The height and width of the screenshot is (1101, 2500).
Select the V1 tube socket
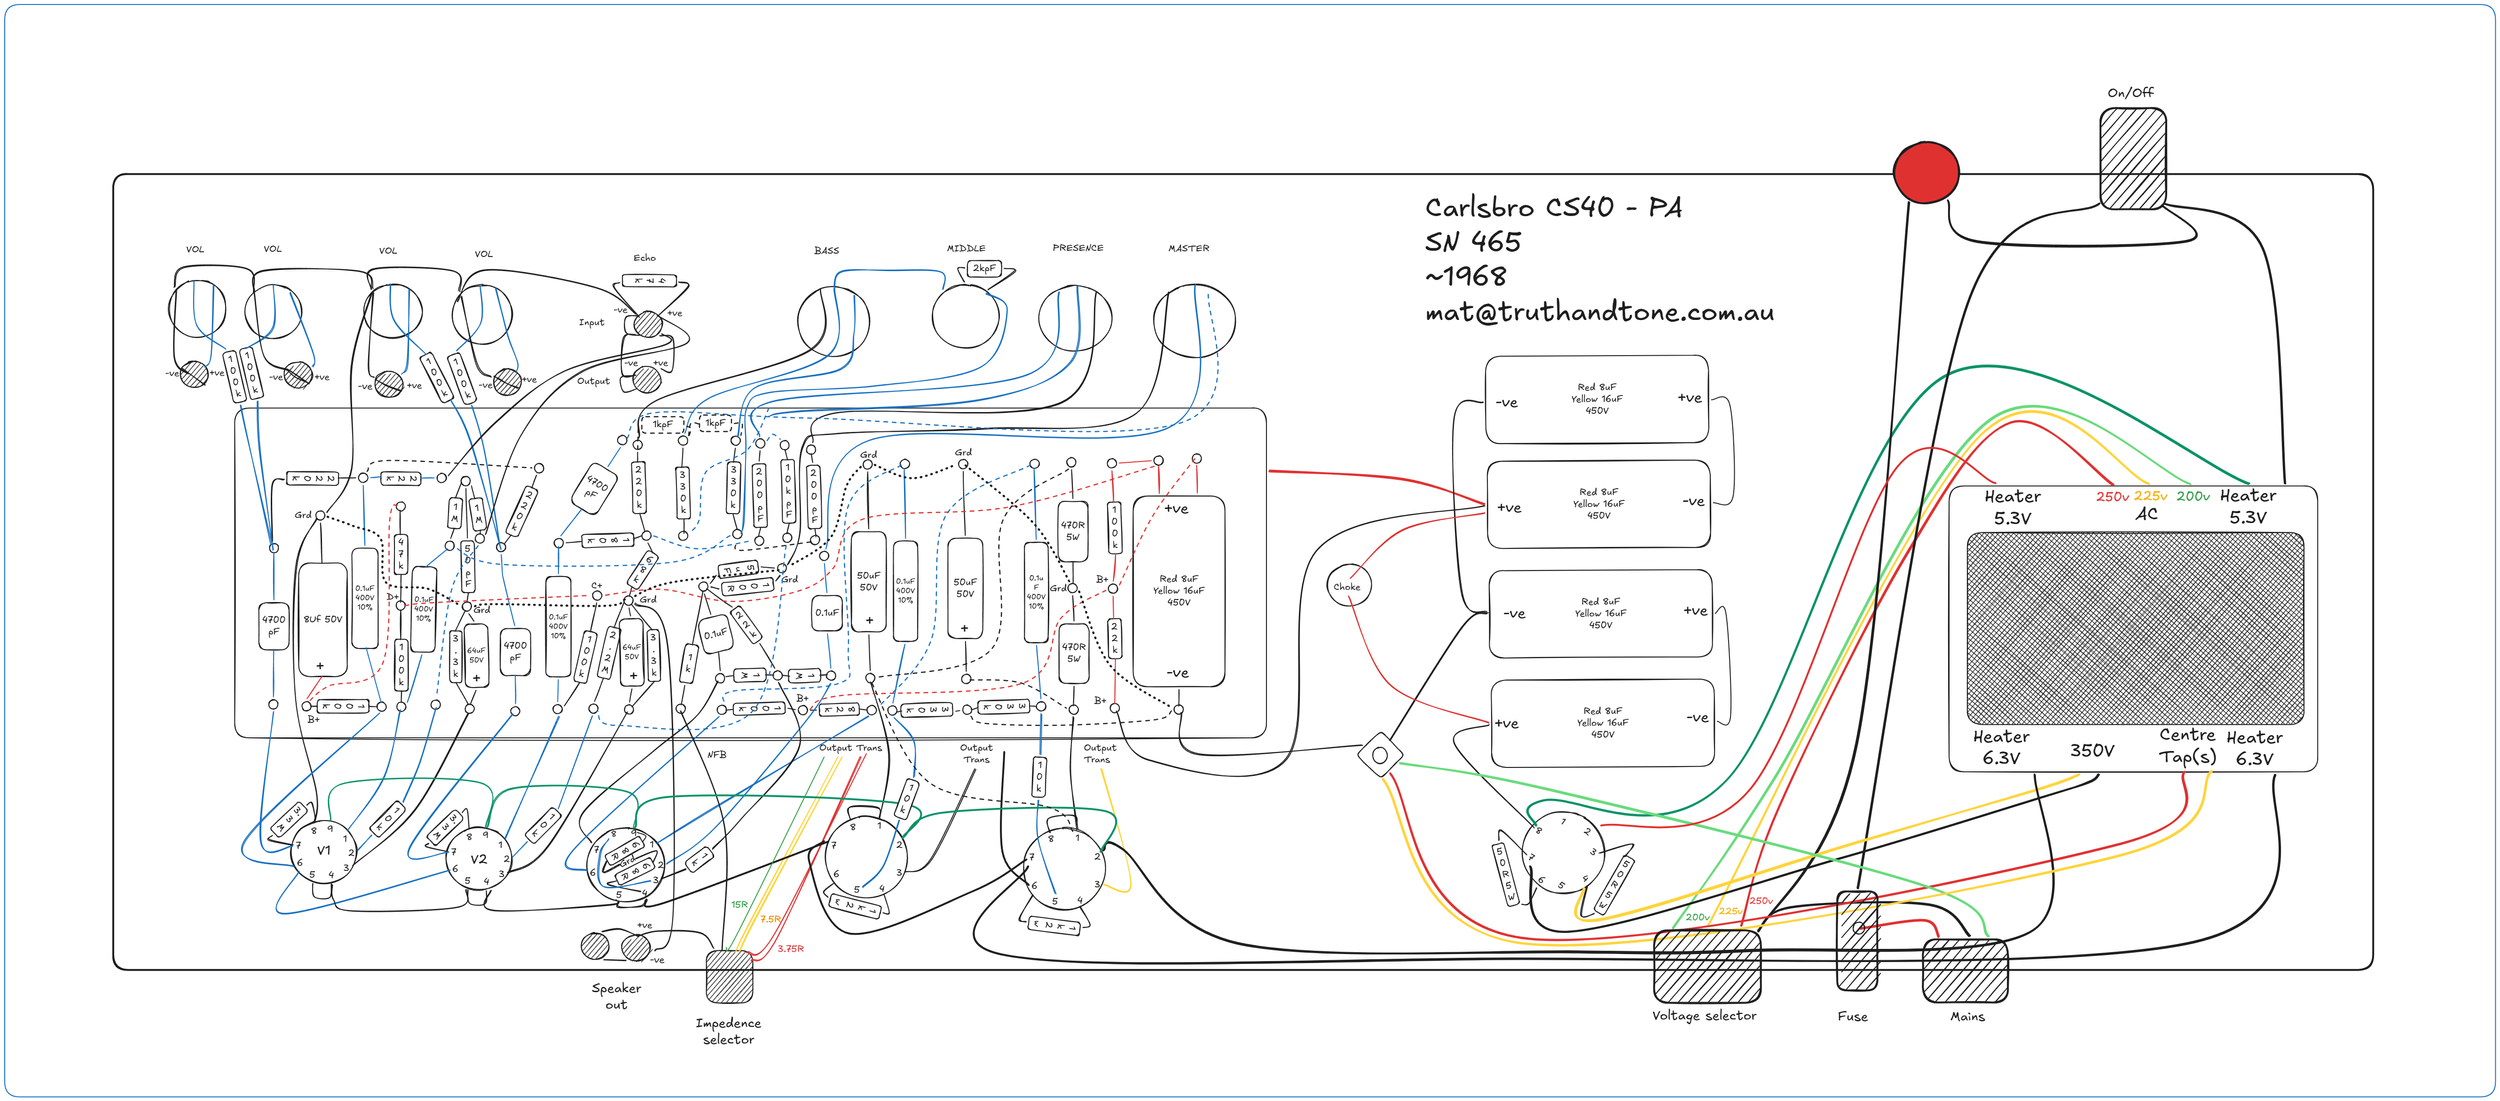pyautogui.click(x=324, y=852)
